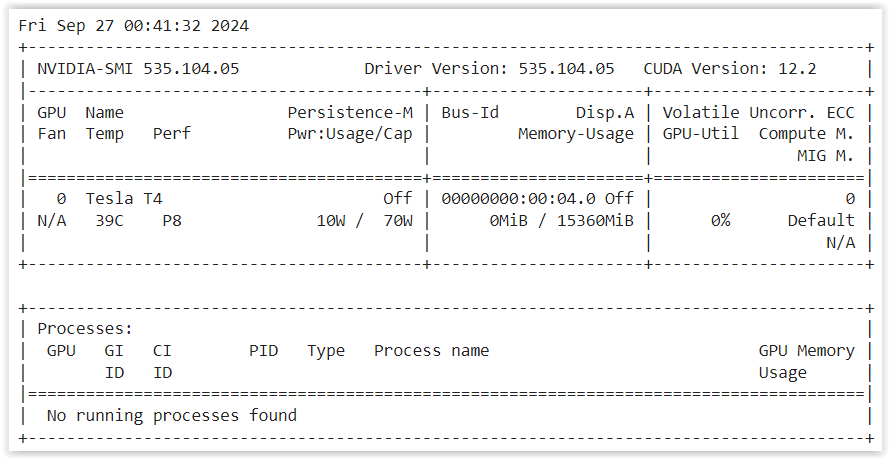Click the 39C temperature value

109,220
